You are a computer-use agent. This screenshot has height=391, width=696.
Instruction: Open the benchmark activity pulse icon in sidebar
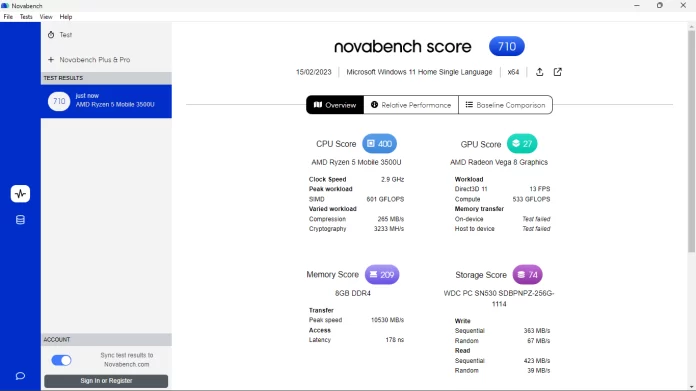click(x=20, y=194)
